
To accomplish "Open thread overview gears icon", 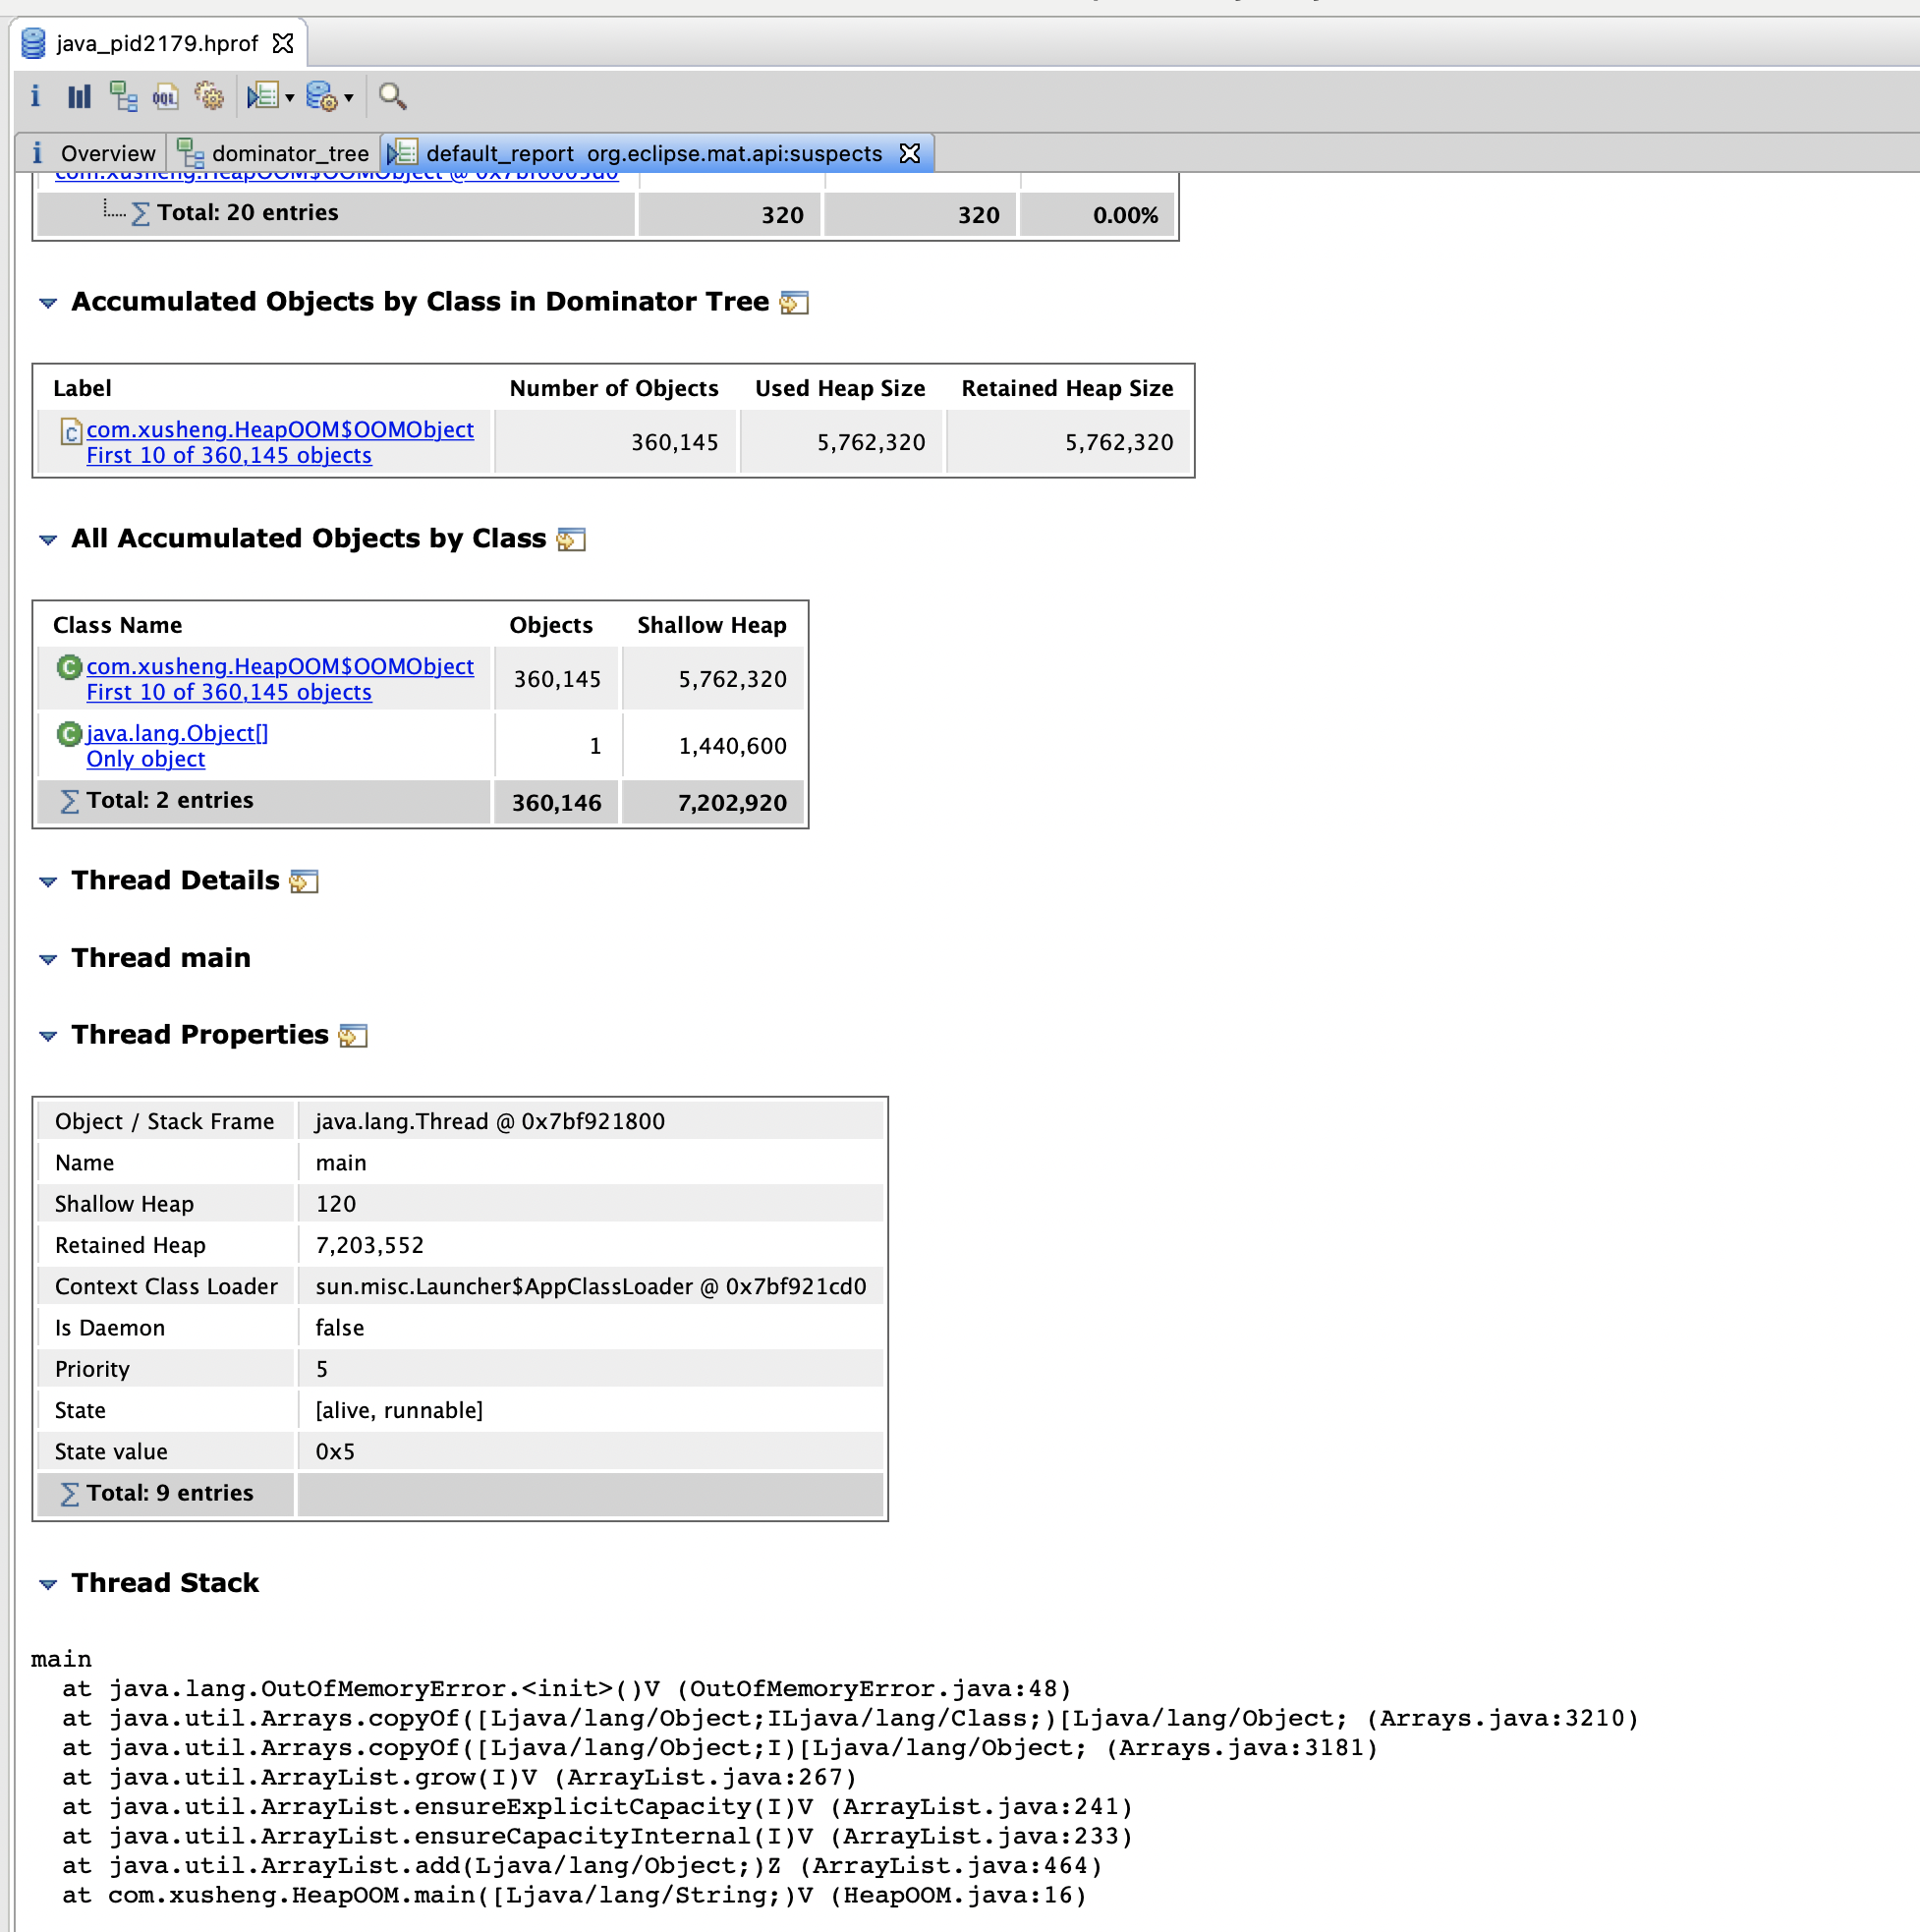I will point(209,96).
